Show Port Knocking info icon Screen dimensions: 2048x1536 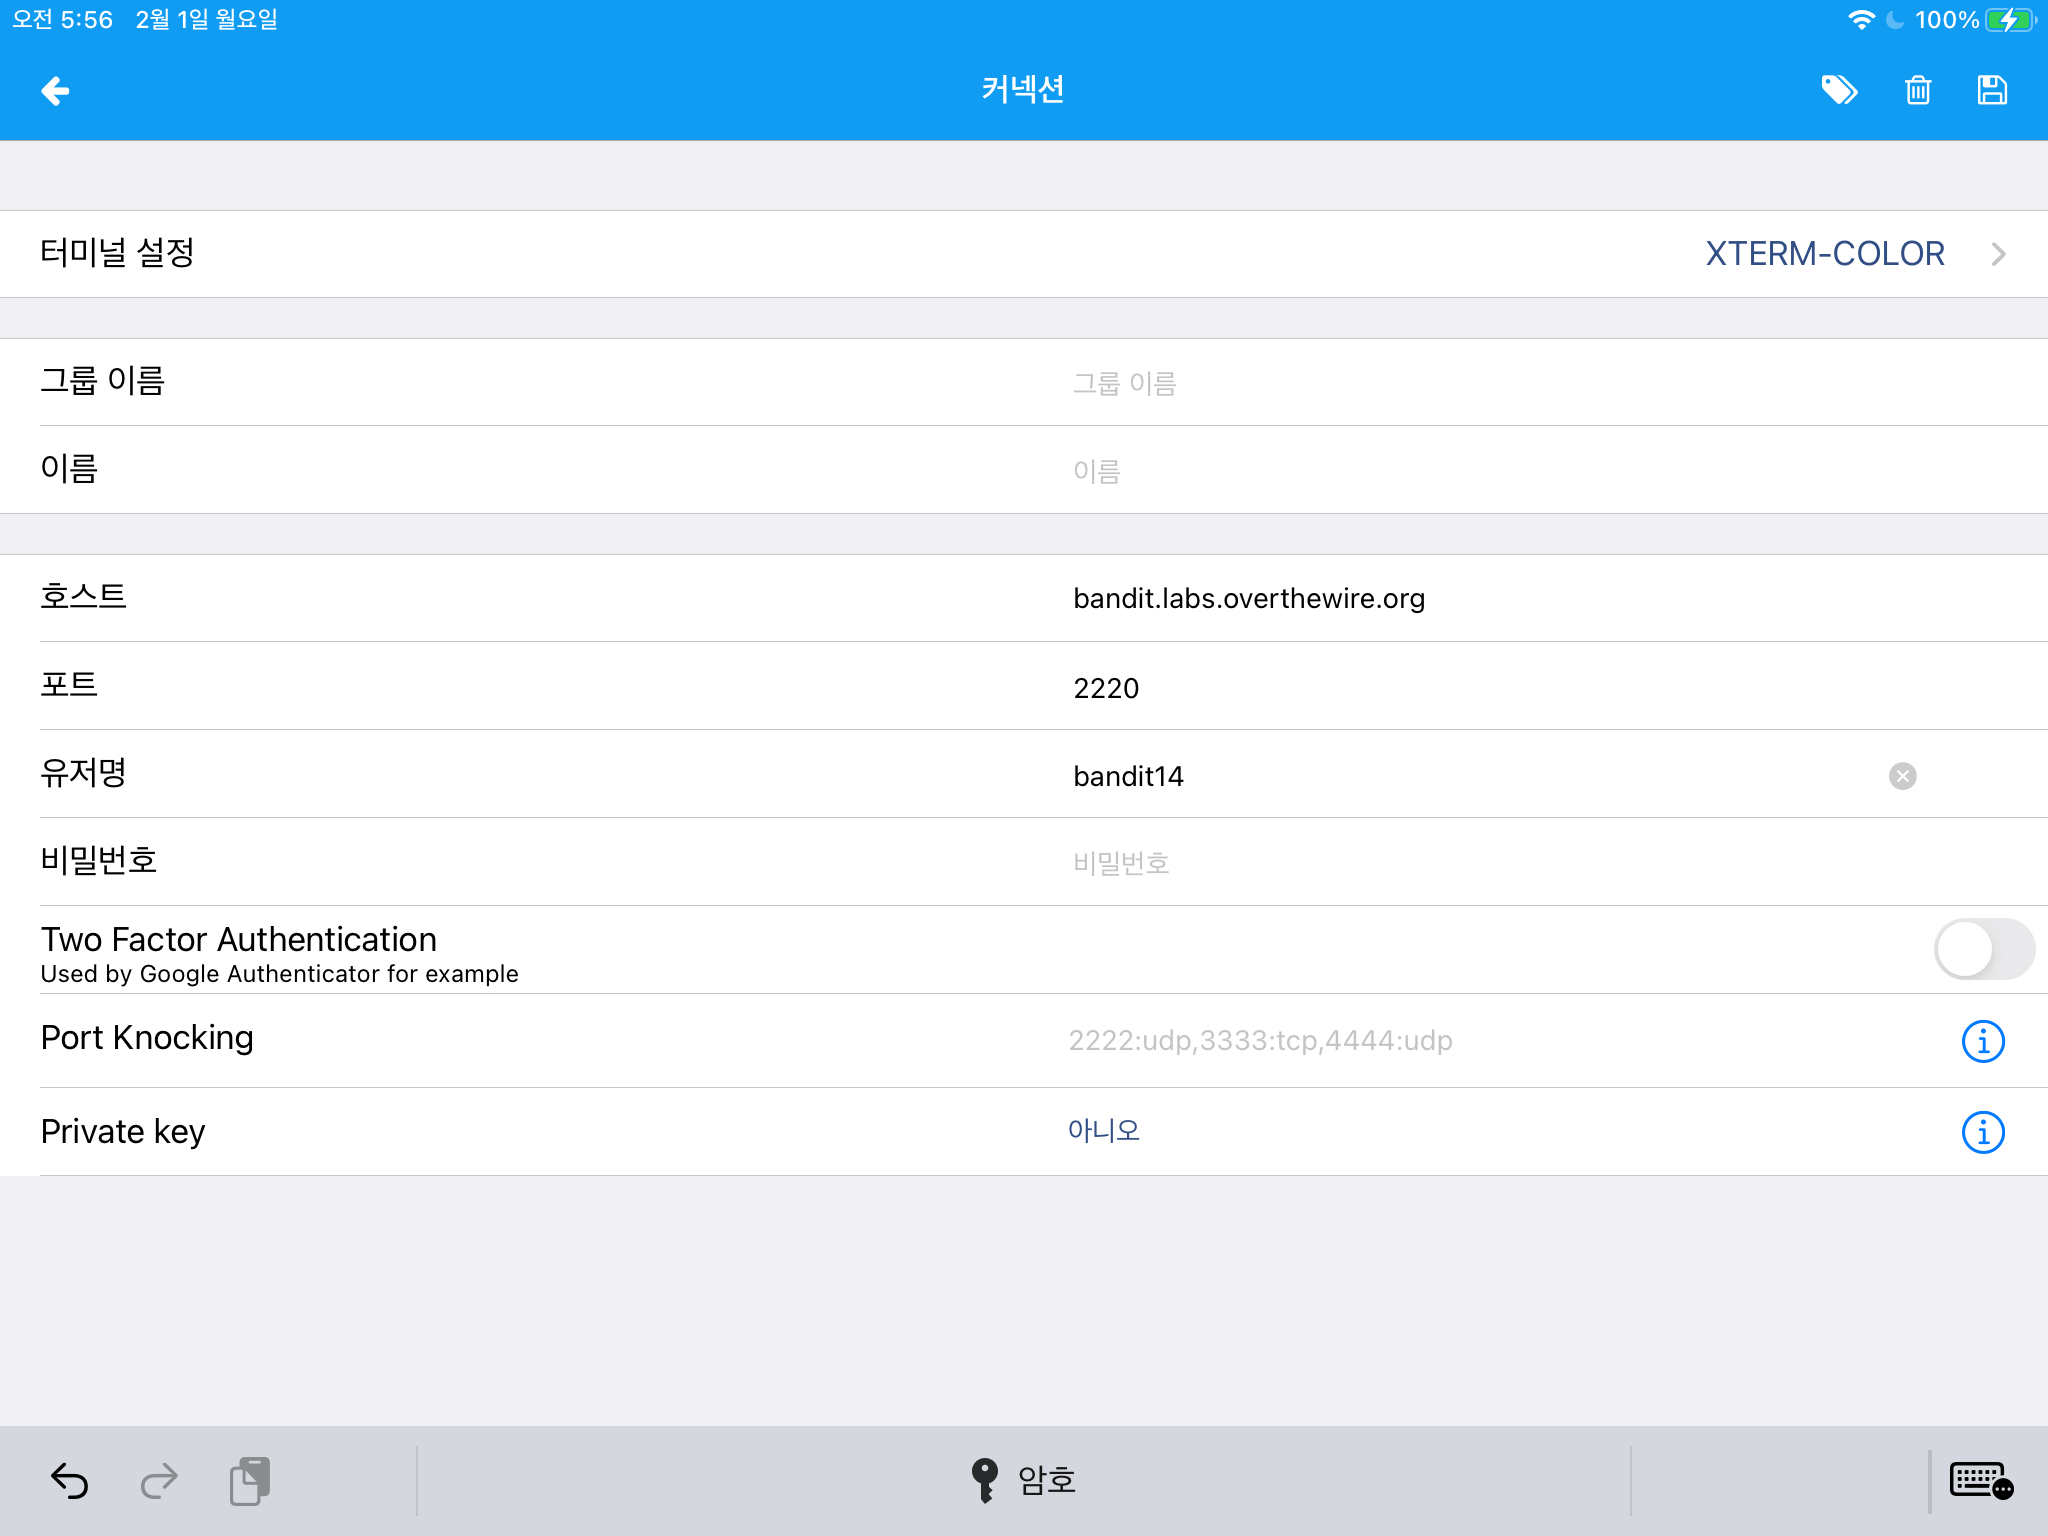(x=1982, y=1041)
